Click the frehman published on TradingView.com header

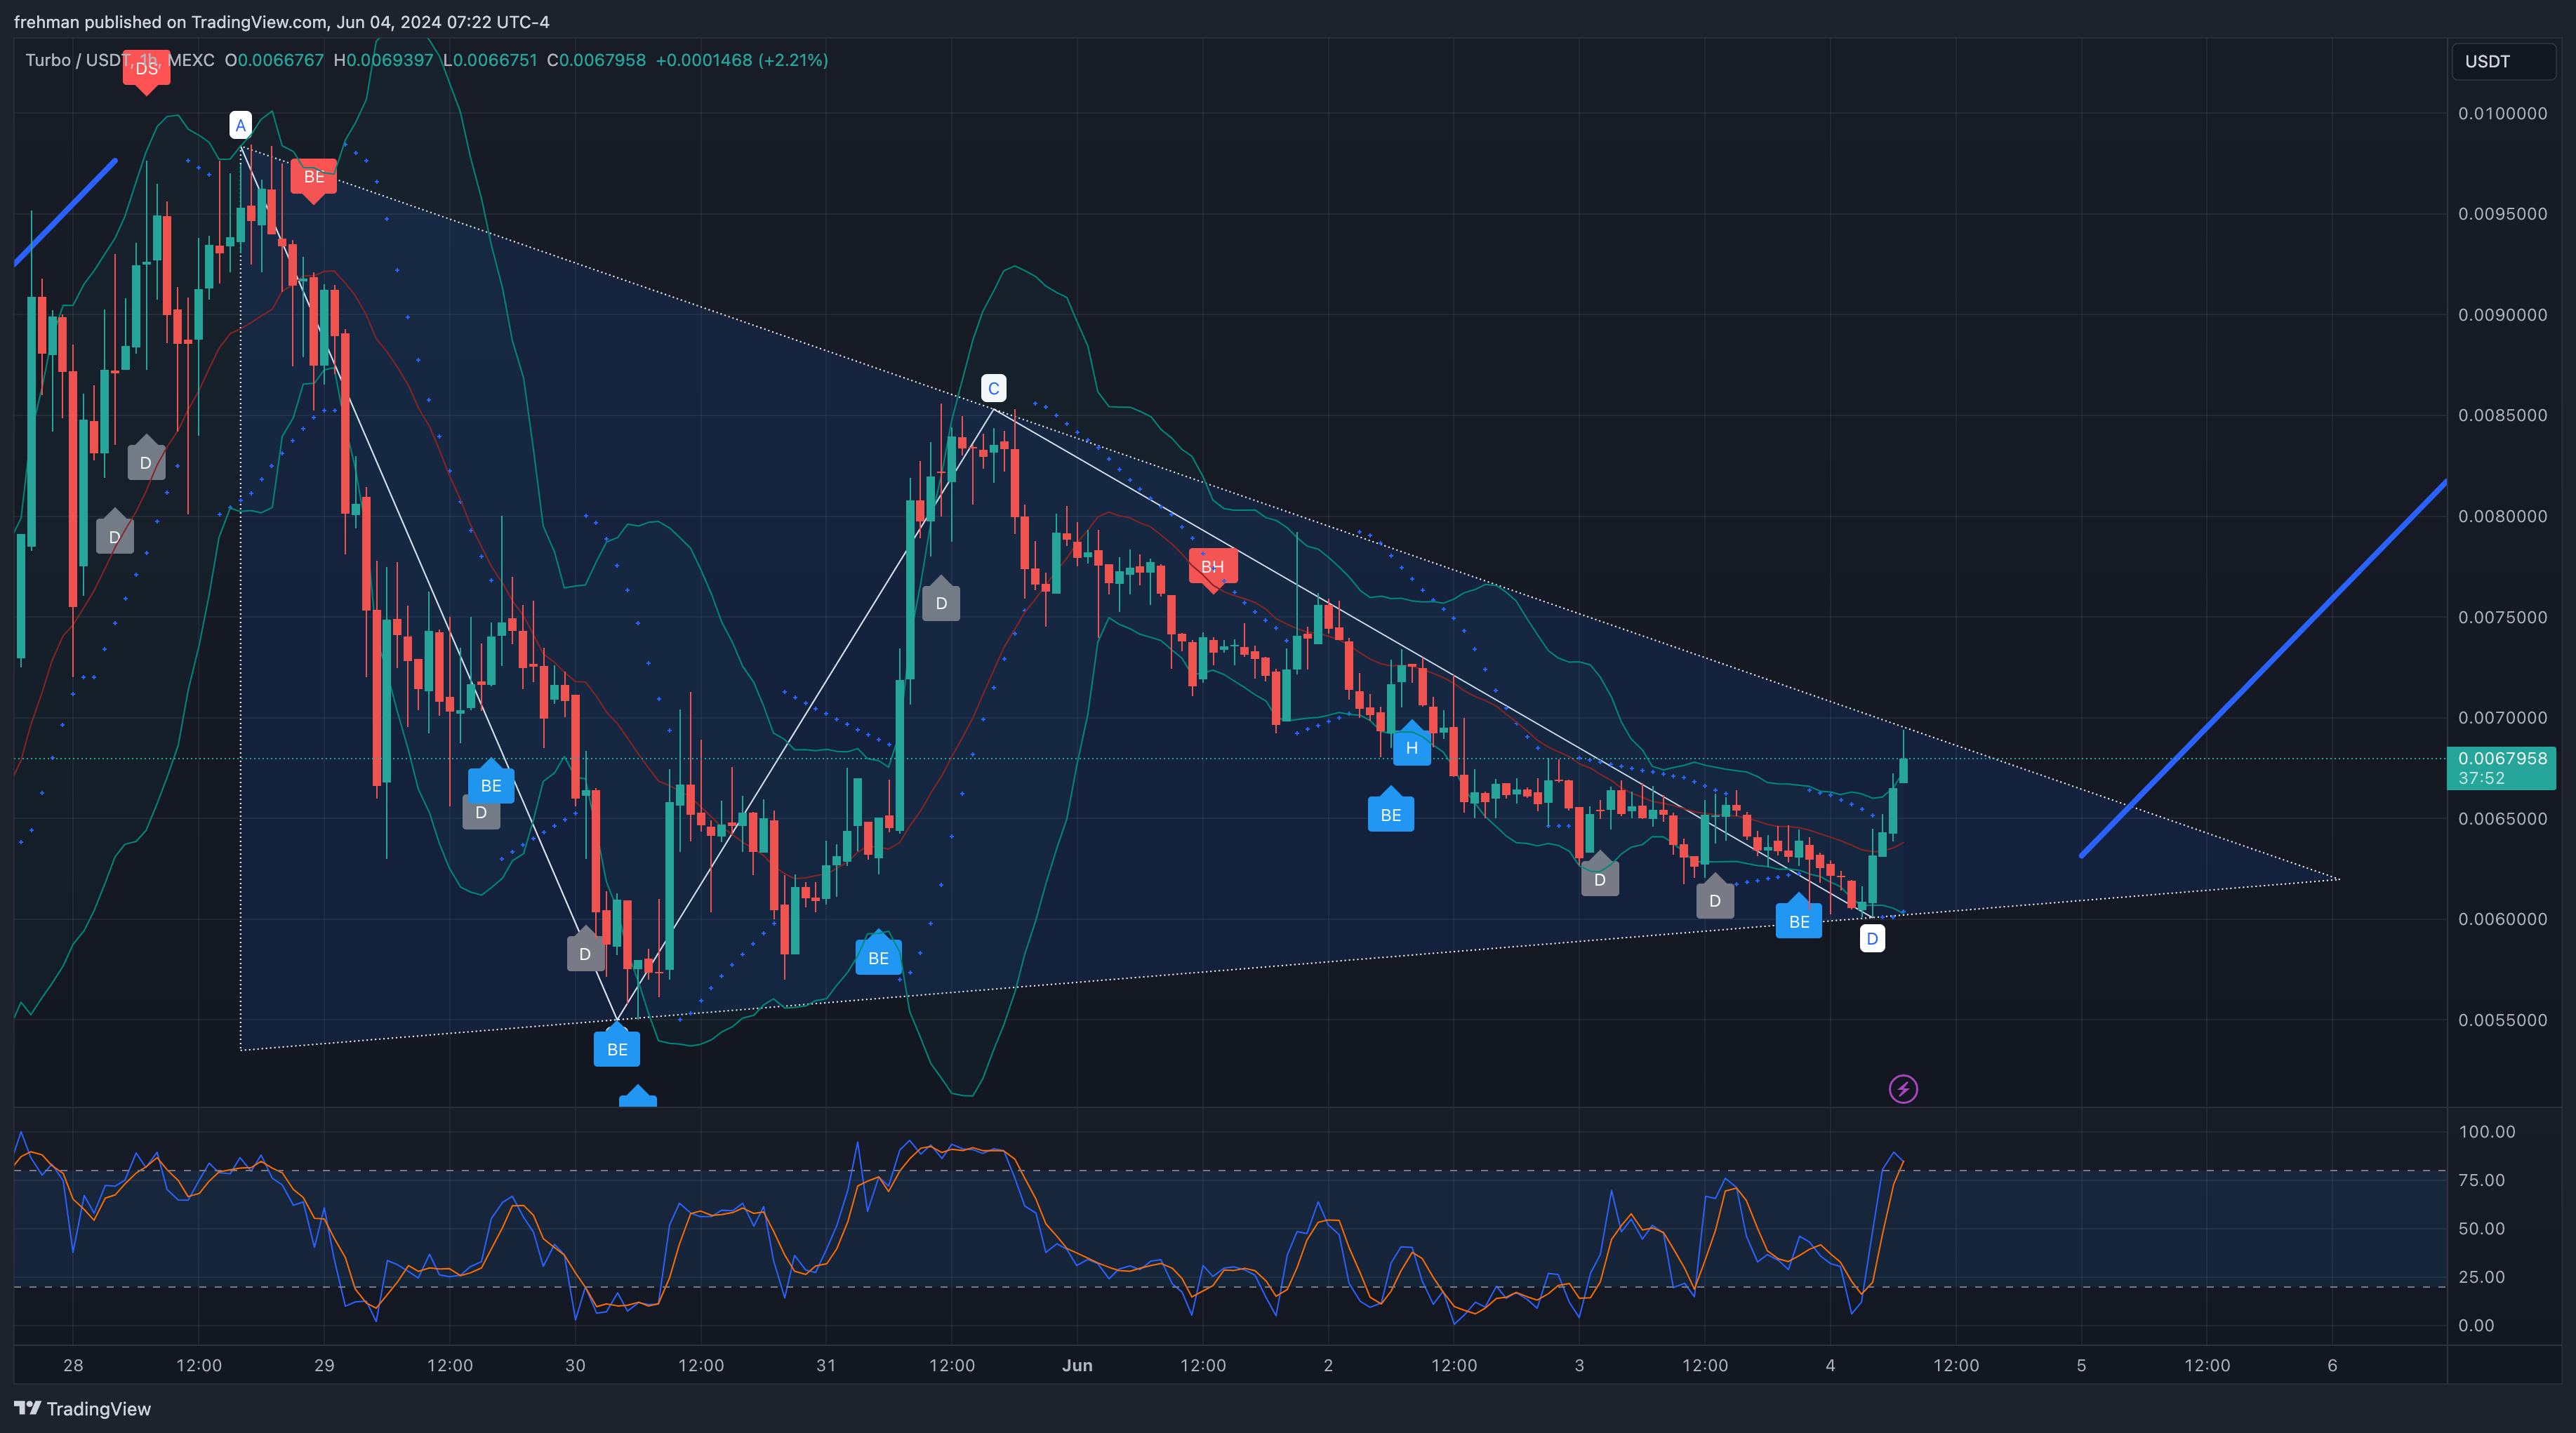(x=281, y=22)
